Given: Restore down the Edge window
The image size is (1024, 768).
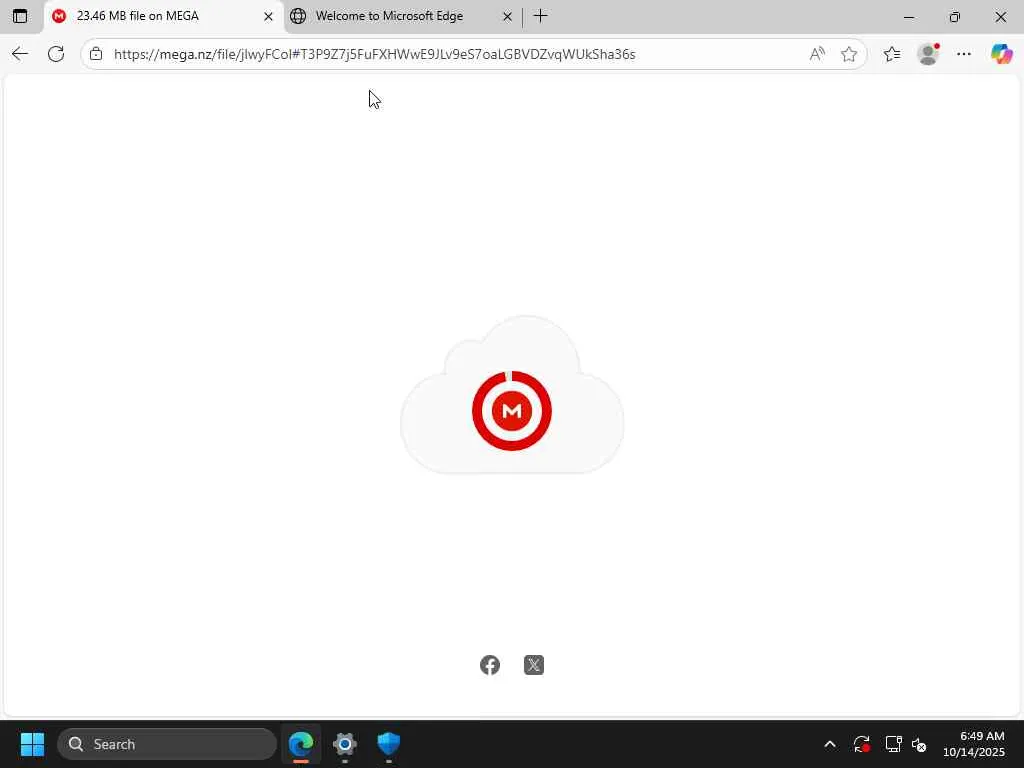Looking at the screenshot, I should [955, 17].
